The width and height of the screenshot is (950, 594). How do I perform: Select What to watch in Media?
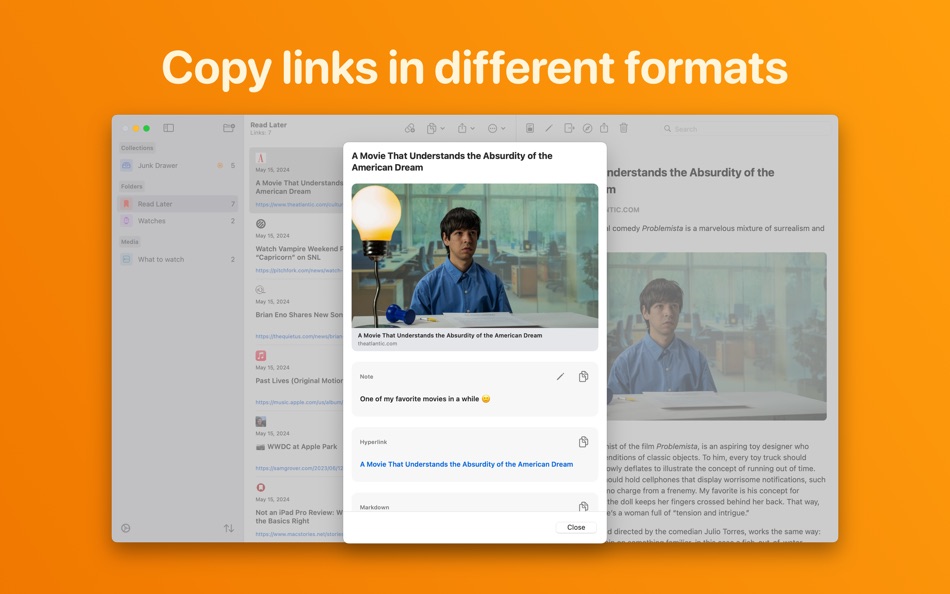pos(178,259)
